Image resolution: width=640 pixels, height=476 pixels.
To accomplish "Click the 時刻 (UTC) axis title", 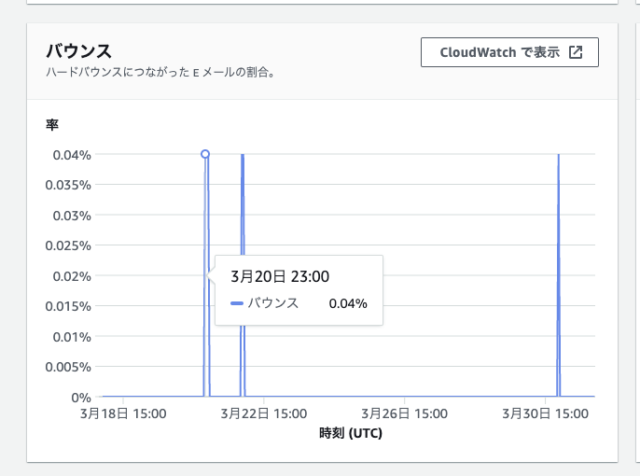I will tap(351, 433).
